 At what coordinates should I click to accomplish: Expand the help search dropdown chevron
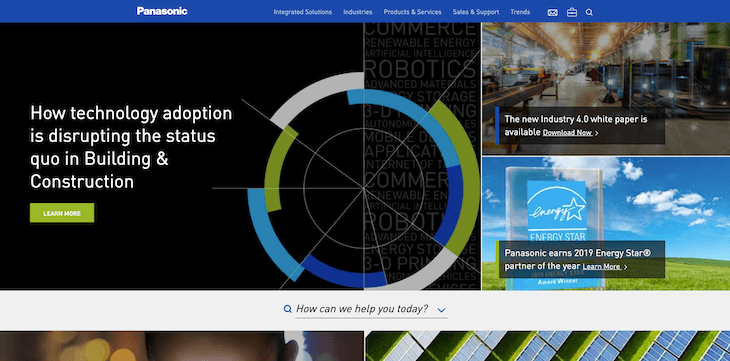(442, 310)
